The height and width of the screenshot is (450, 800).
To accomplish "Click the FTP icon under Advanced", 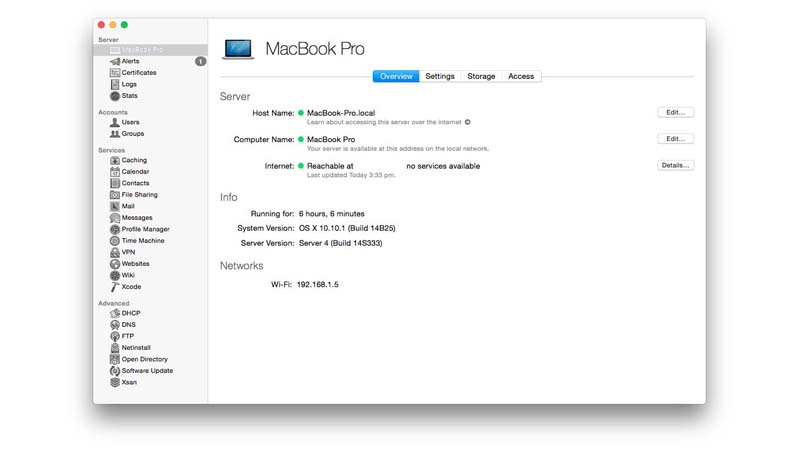I will [x=115, y=336].
